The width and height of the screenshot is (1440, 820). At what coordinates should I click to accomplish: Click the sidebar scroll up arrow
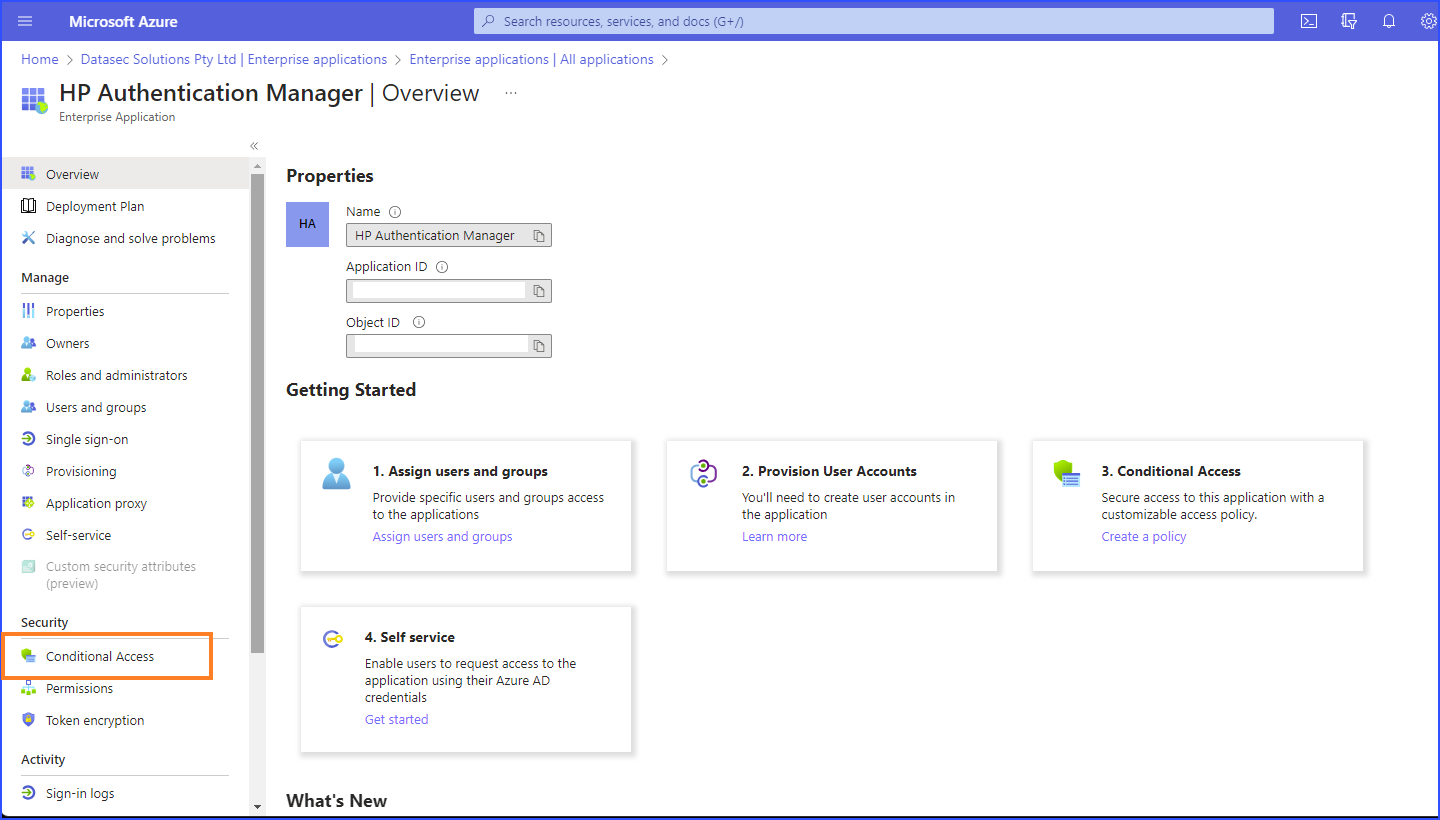coord(257,166)
